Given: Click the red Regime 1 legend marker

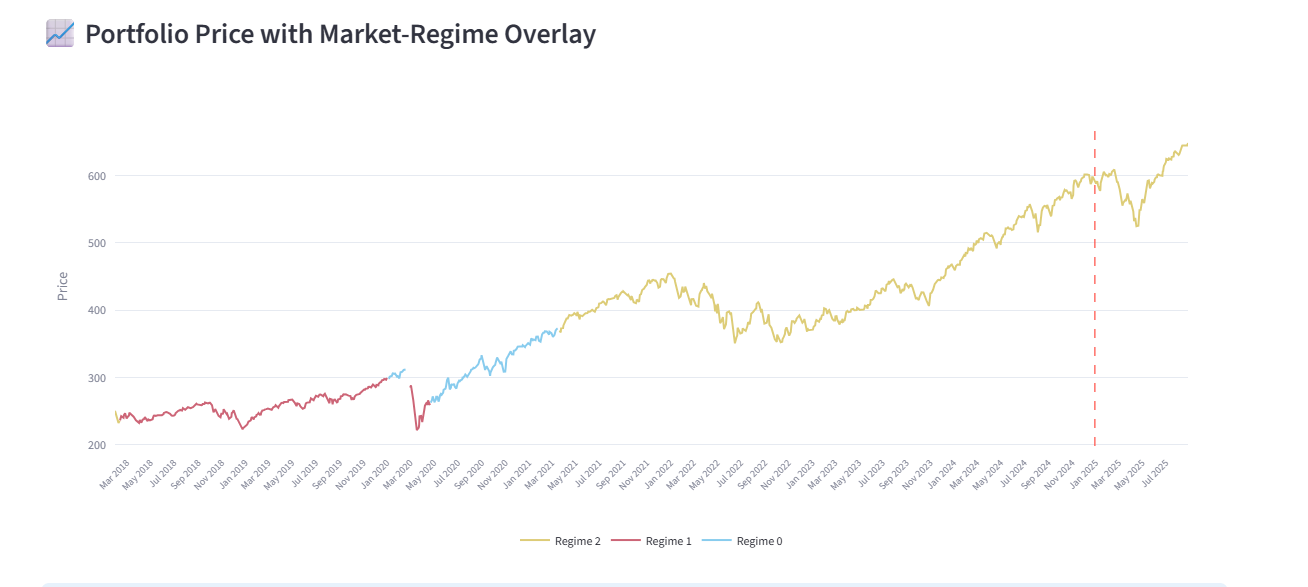Looking at the screenshot, I should click(x=625, y=541).
